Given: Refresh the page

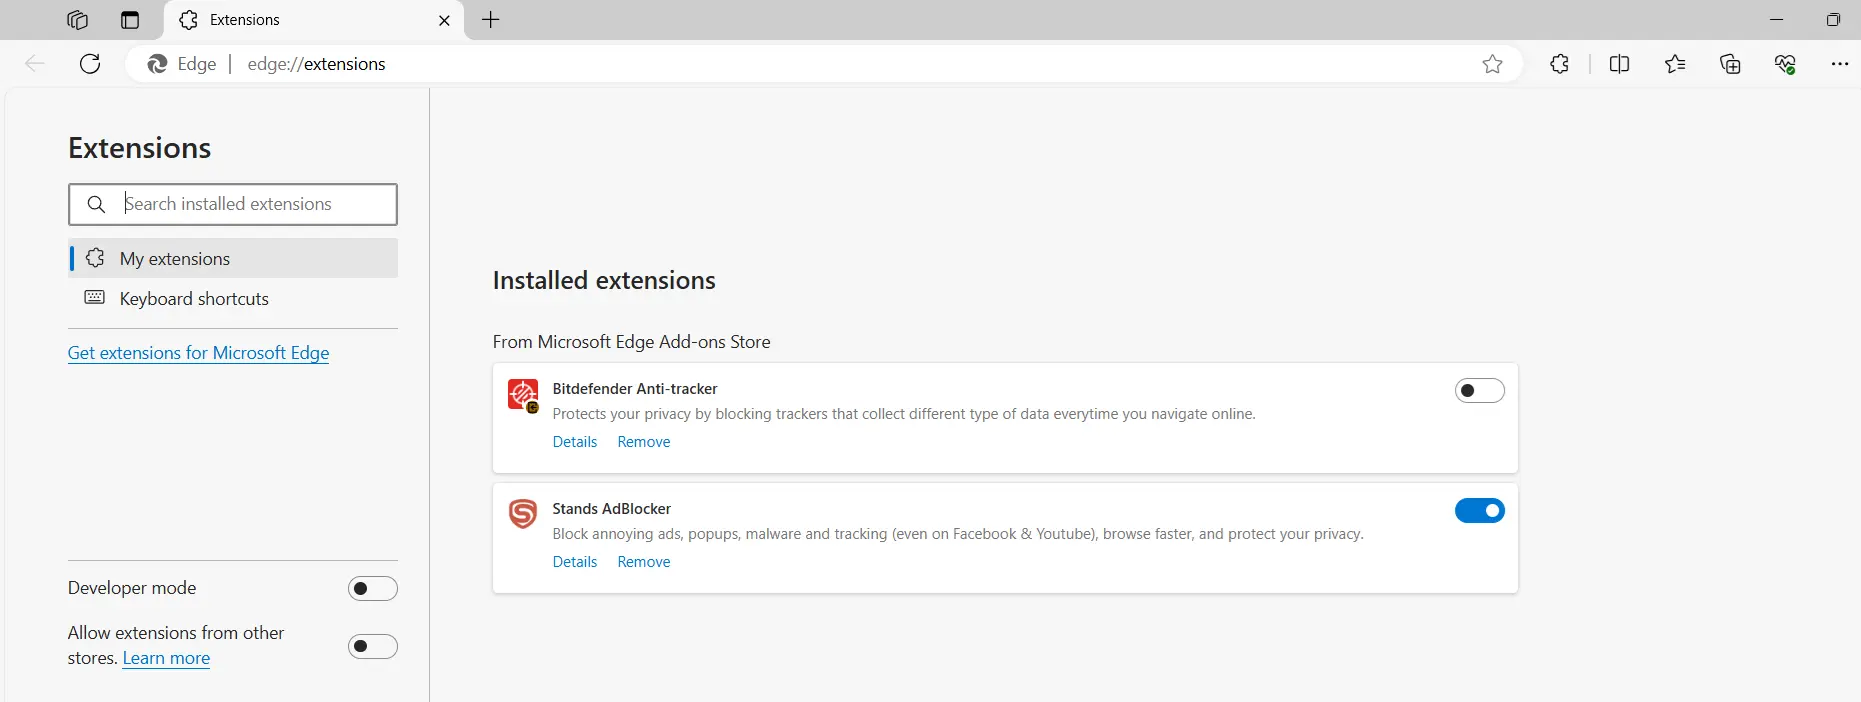Looking at the screenshot, I should 90,64.
